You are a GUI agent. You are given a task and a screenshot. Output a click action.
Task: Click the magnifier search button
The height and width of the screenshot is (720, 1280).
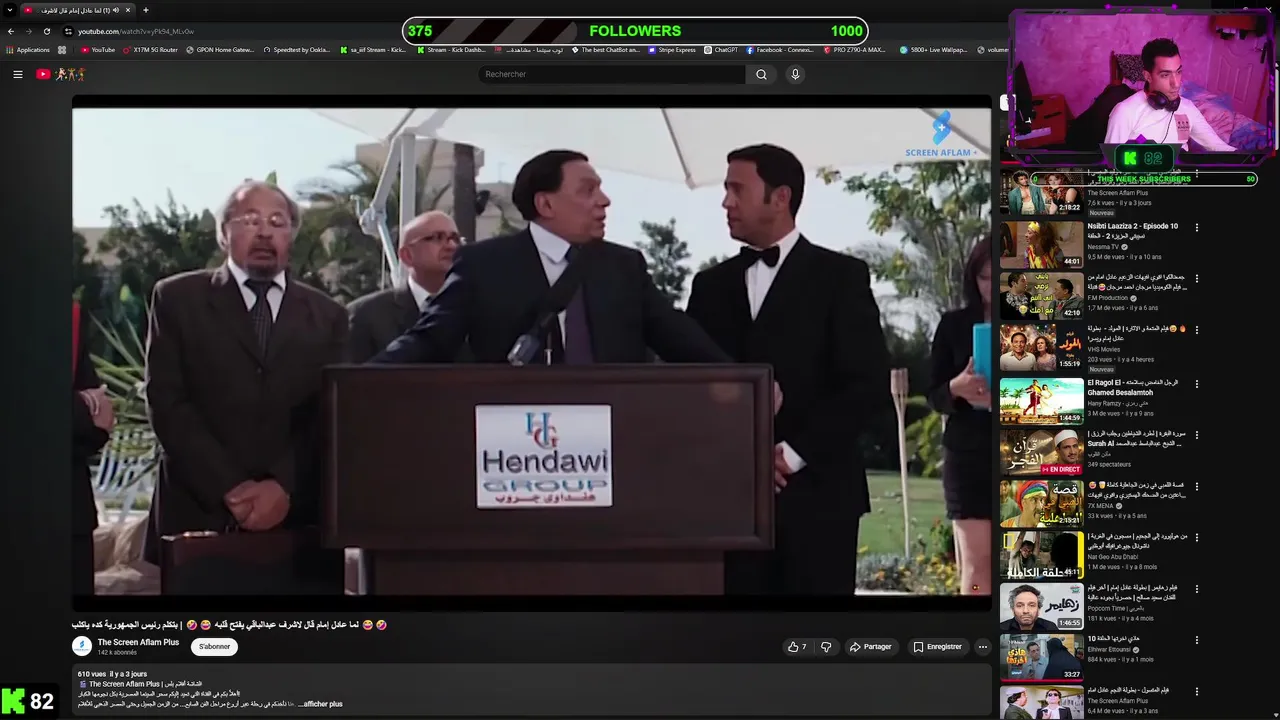(x=761, y=74)
